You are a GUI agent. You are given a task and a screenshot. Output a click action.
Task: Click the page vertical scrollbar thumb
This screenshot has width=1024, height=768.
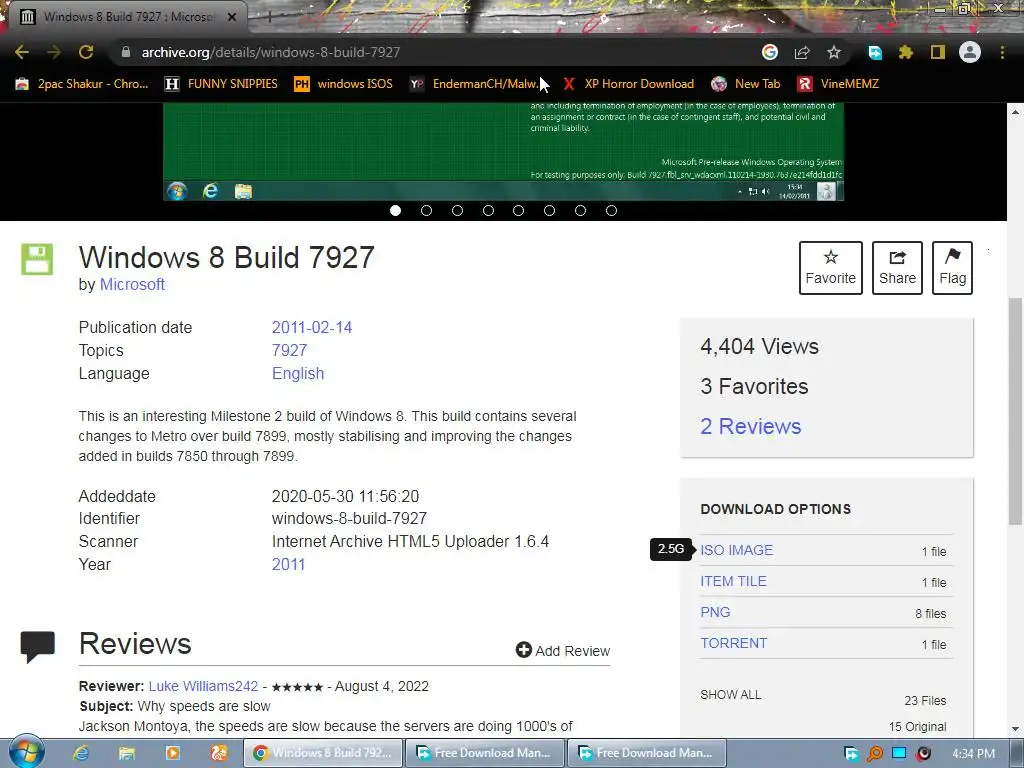pos(1015,410)
